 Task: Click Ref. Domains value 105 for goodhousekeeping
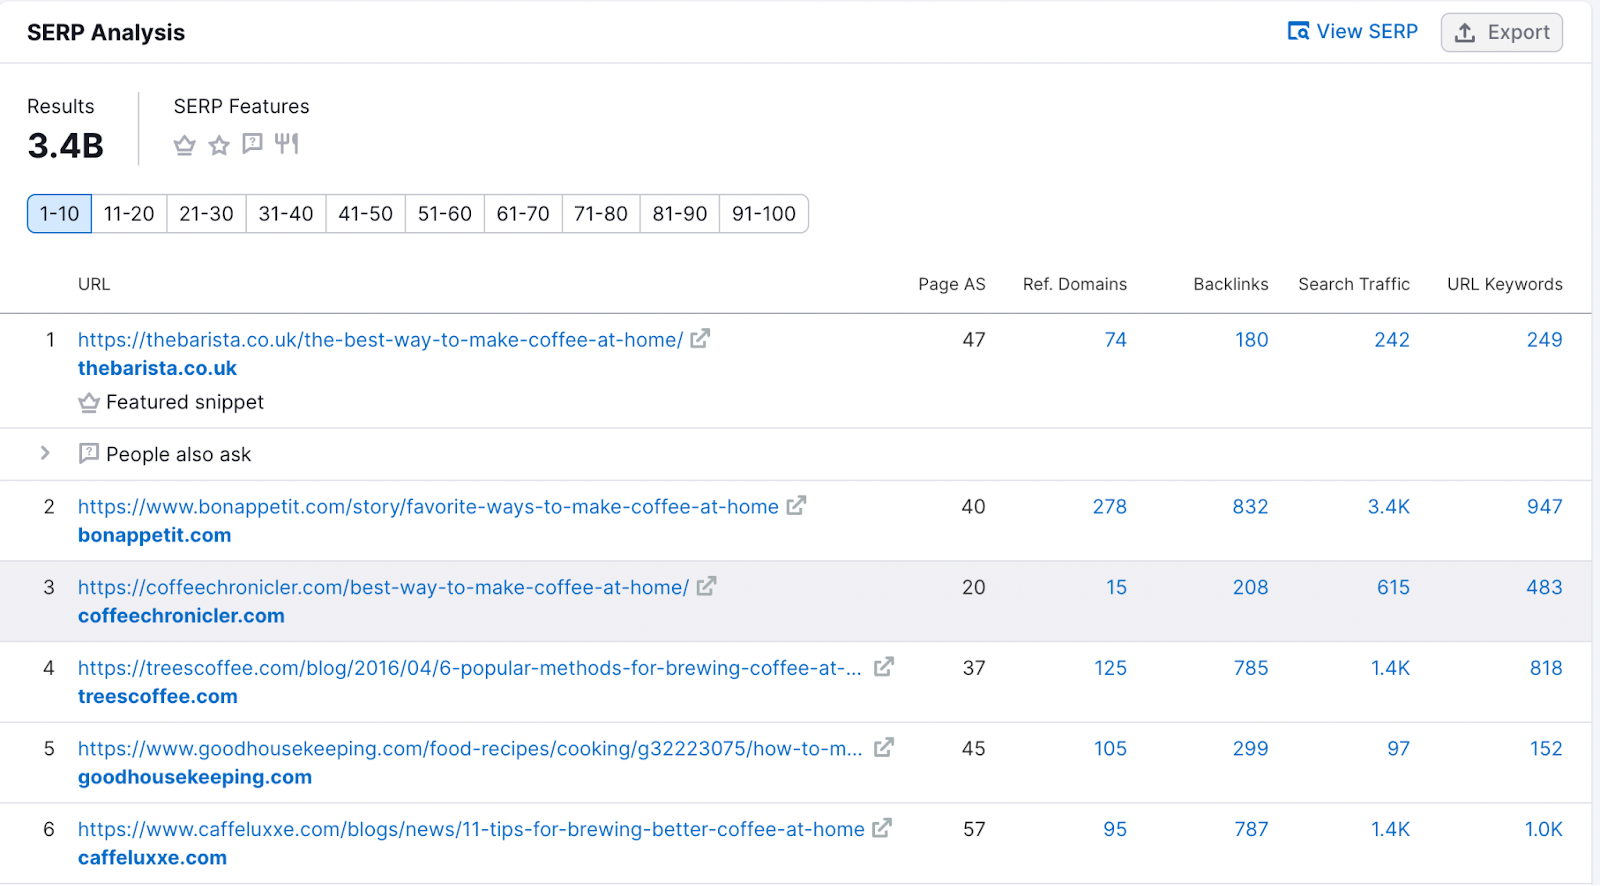point(1110,749)
